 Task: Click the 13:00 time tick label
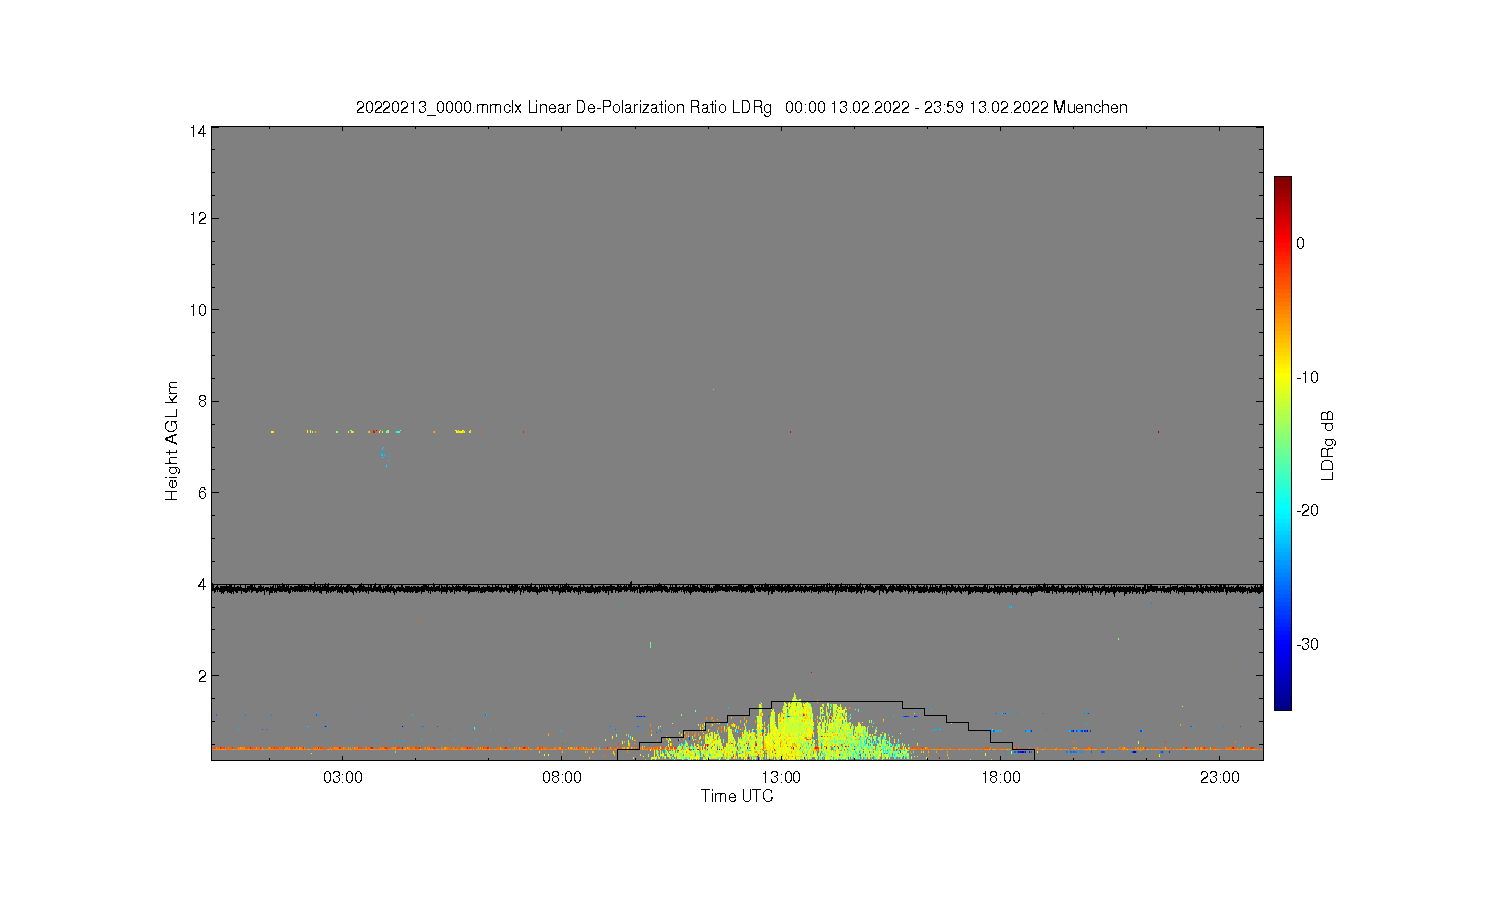pos(781,777)
